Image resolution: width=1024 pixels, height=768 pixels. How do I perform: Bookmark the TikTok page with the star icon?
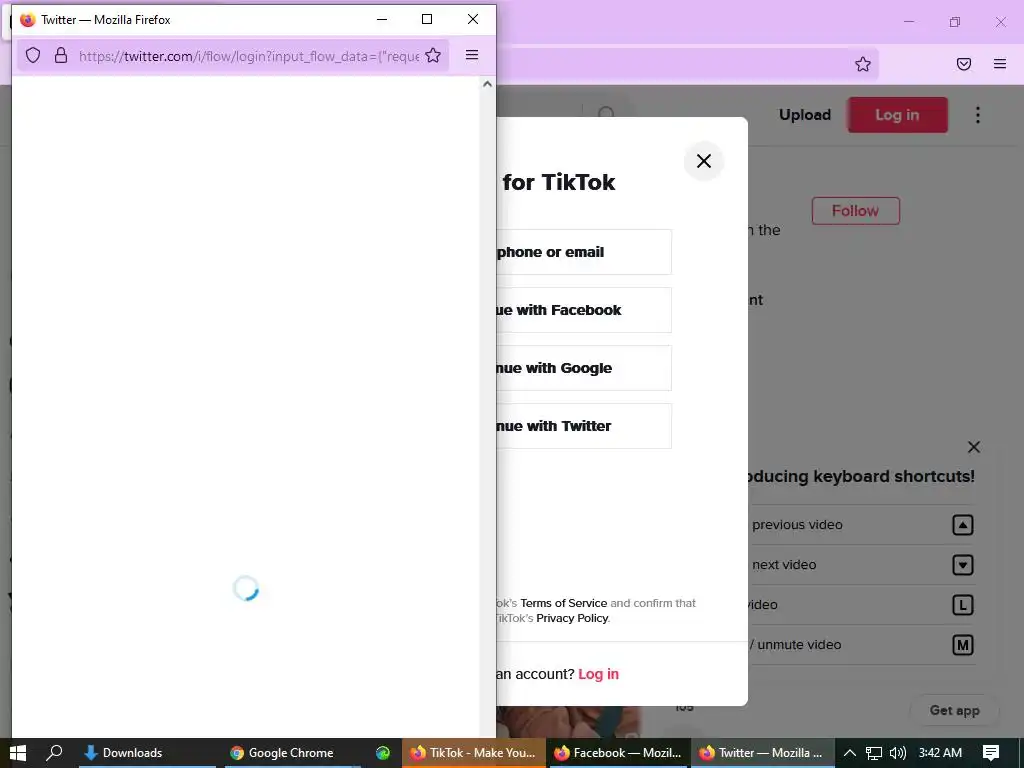click(x=863, y=64)
